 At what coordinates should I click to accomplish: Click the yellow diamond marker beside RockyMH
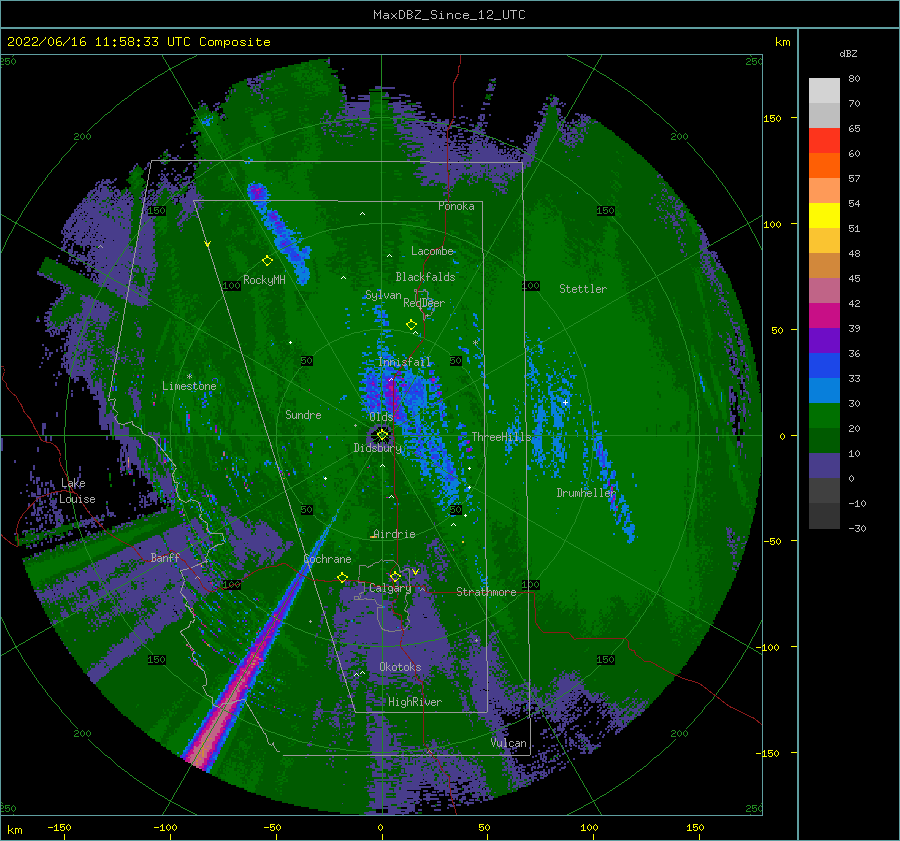pyautogui.click(x=267, y=261)
